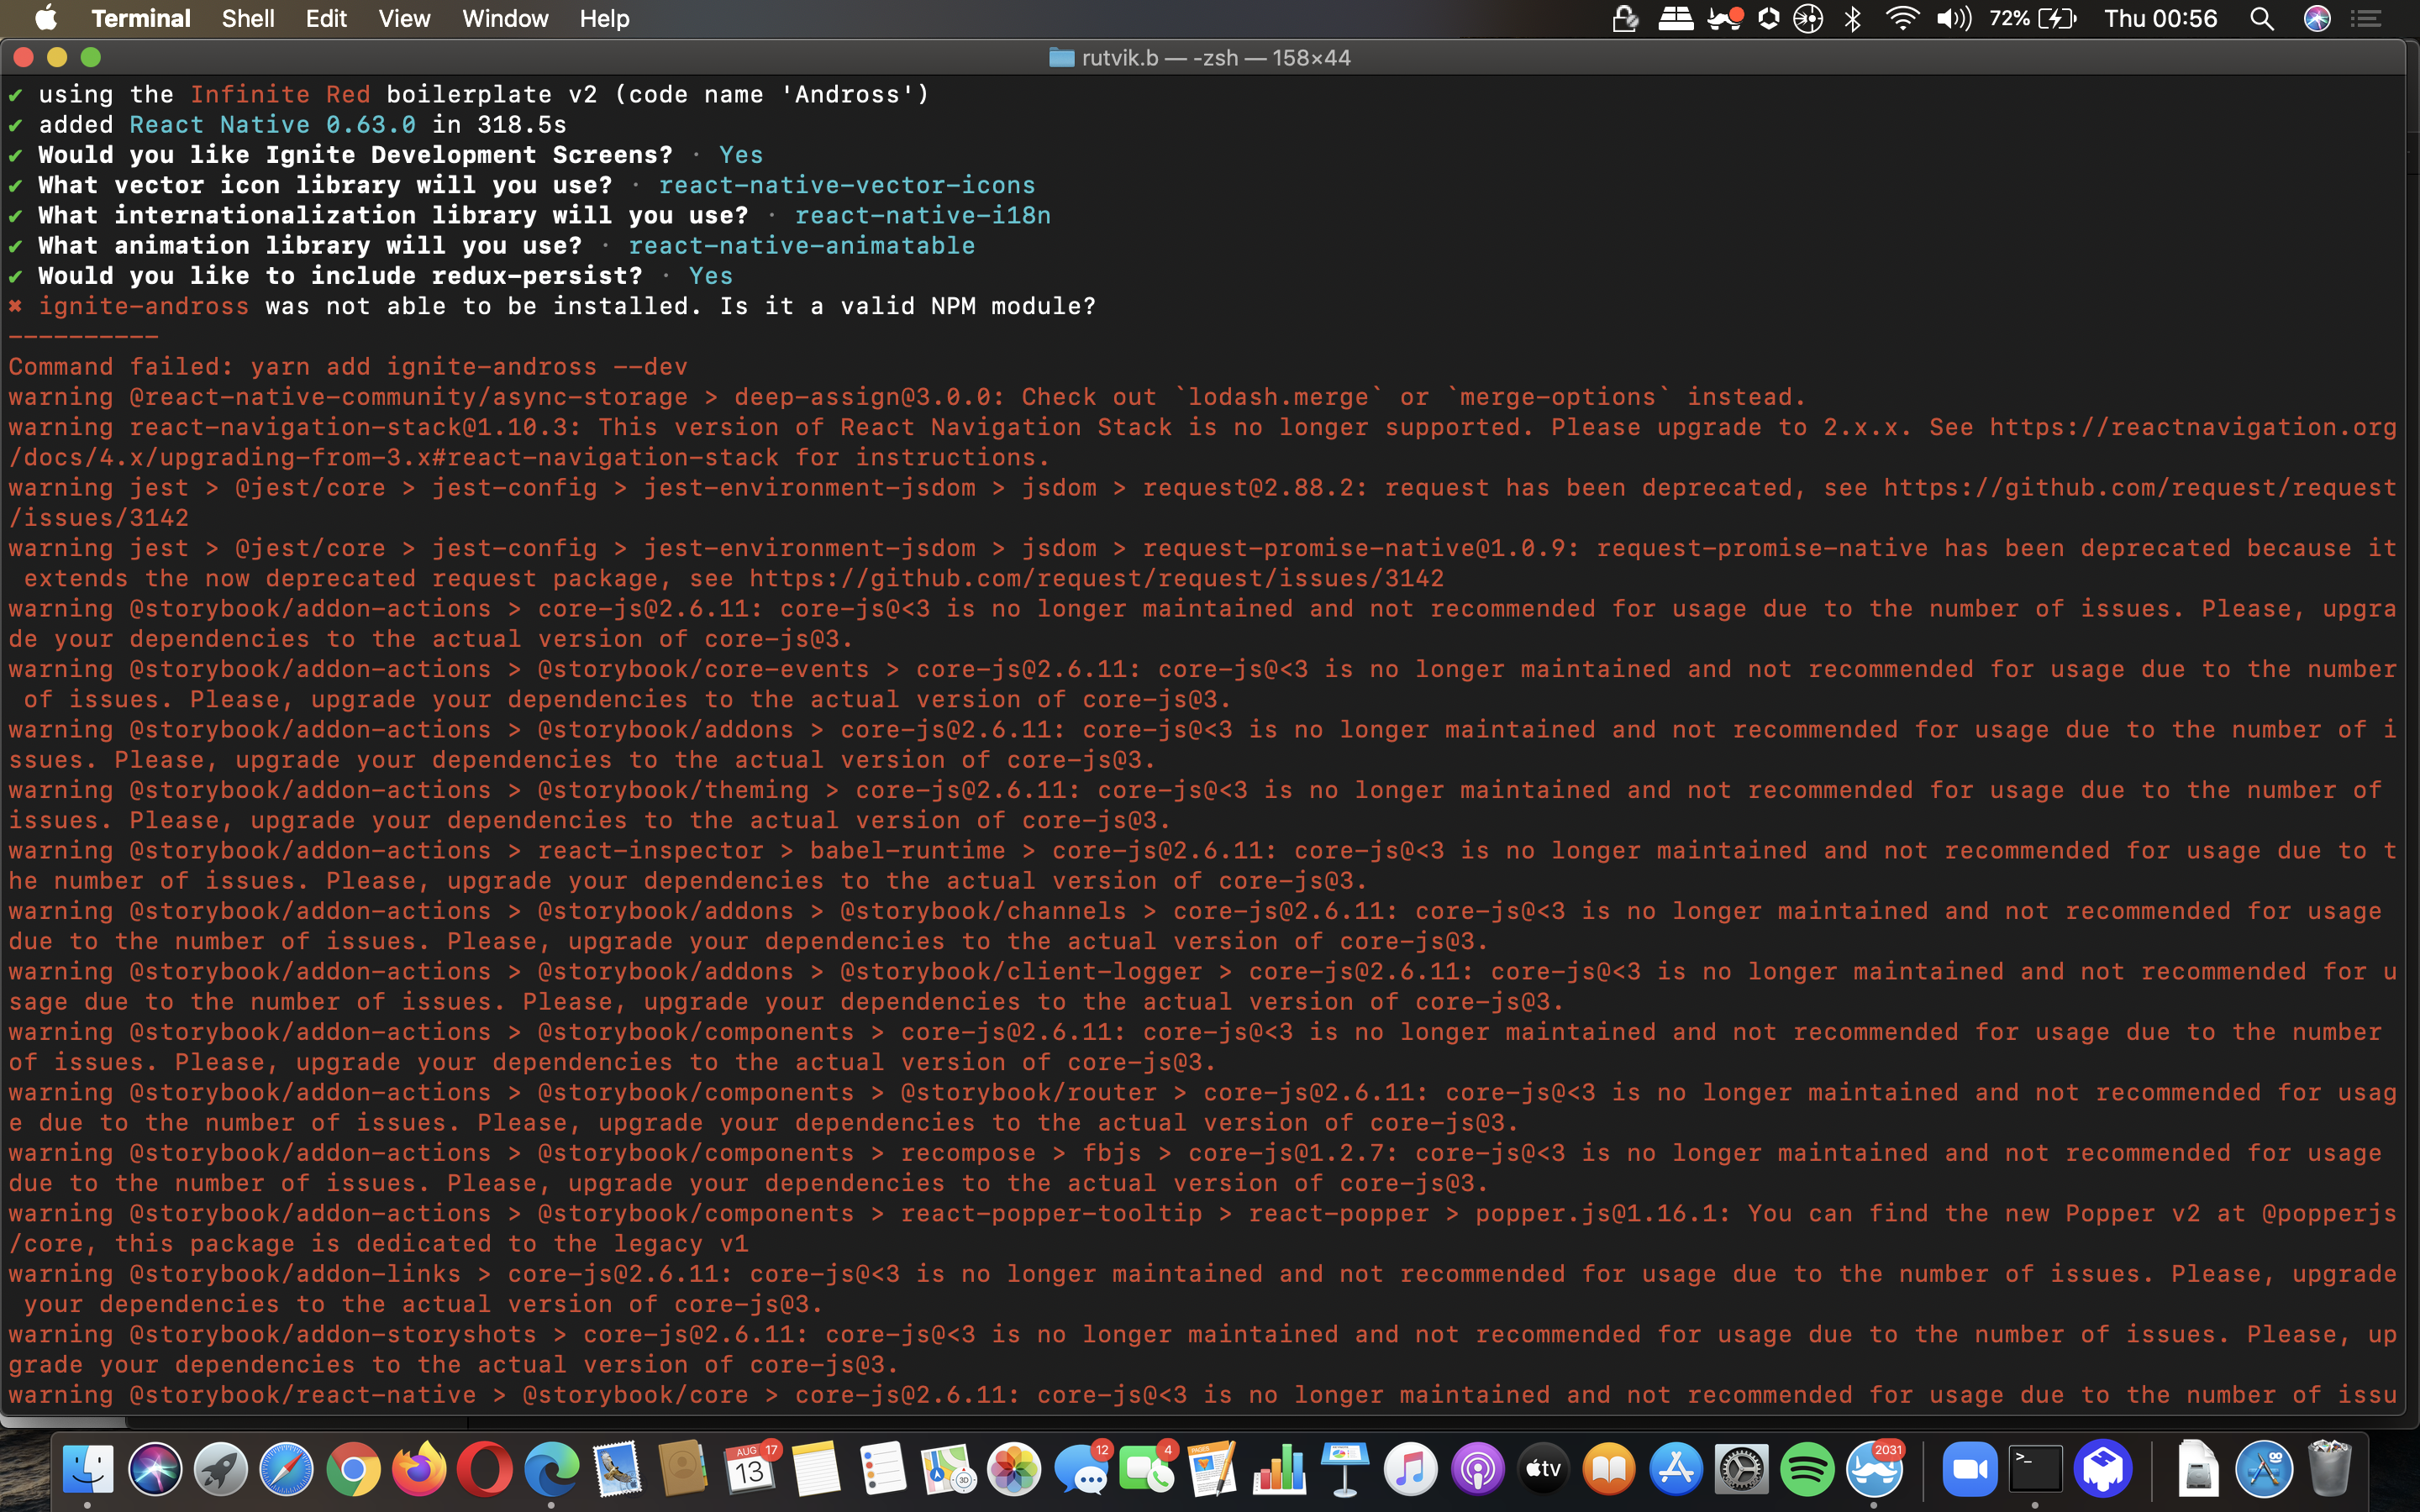Open Music in the Dock

tap(1411, 1468)
